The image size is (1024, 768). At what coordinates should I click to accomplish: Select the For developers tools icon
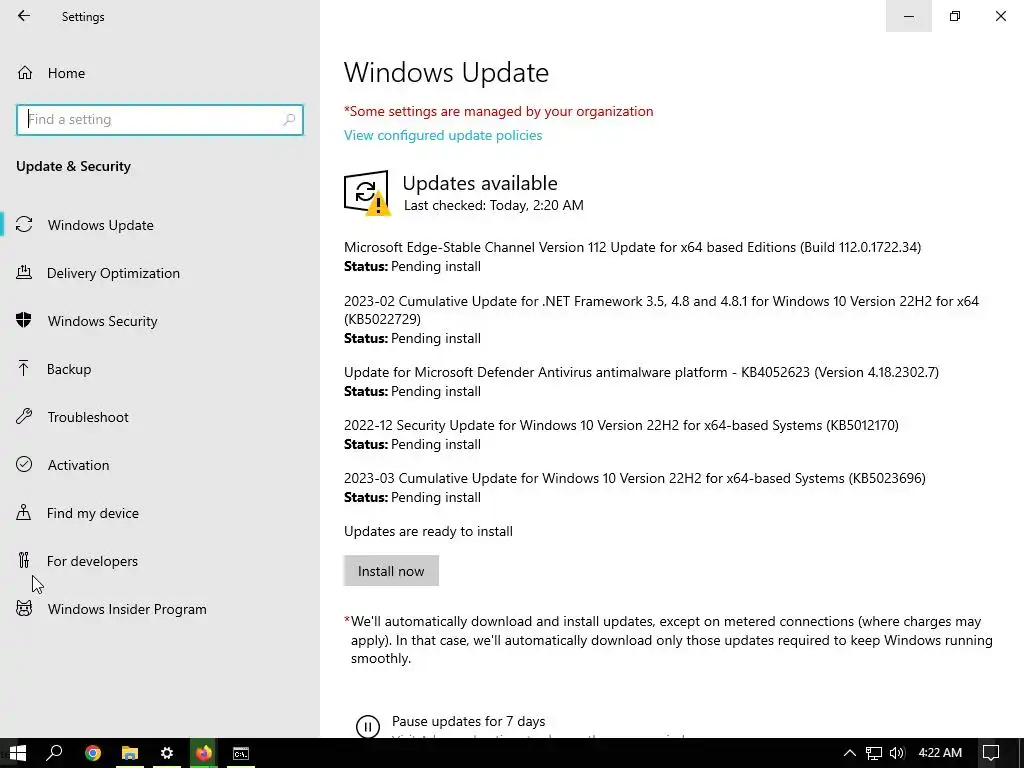24,560
